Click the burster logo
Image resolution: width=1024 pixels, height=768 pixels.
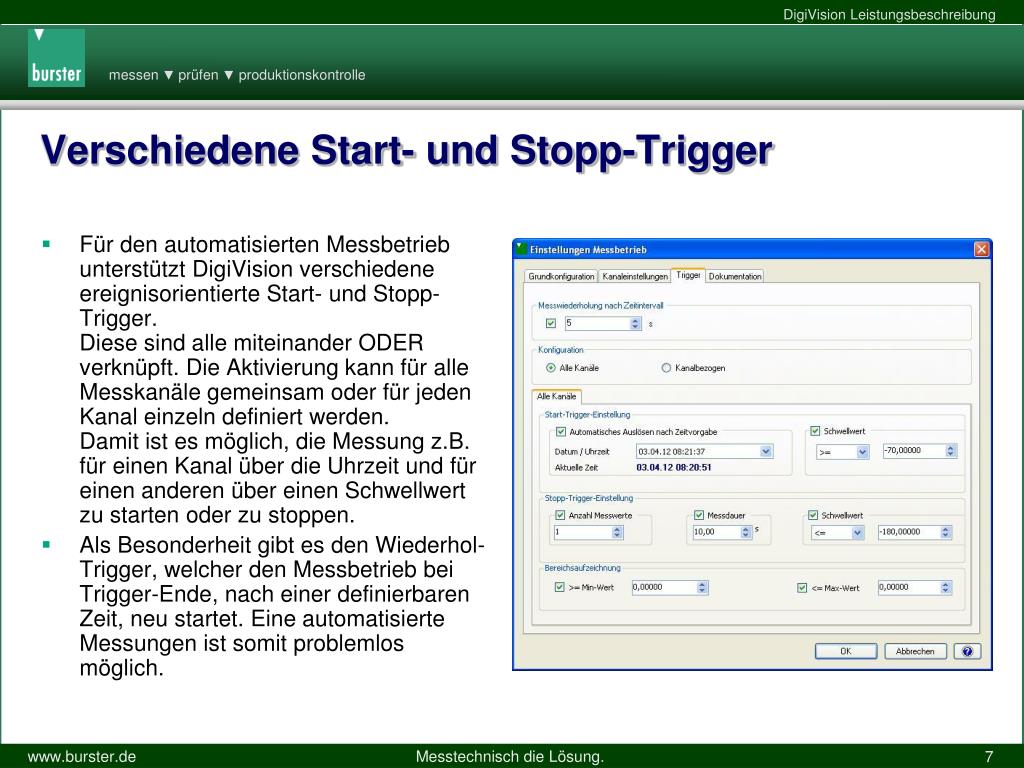click(x=56, y=57)
